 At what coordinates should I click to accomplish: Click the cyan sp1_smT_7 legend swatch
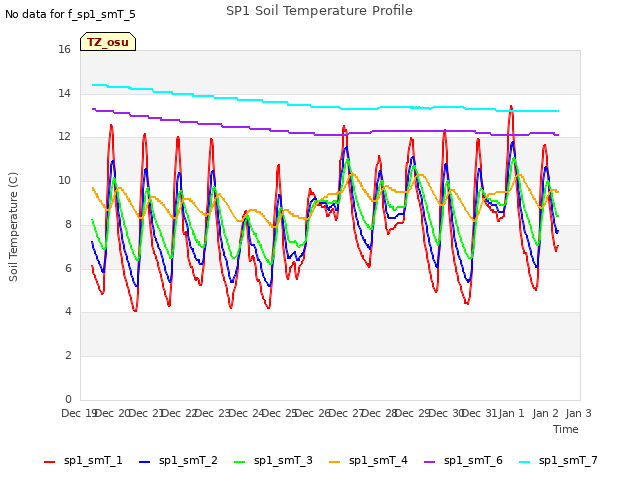point(524,462)
